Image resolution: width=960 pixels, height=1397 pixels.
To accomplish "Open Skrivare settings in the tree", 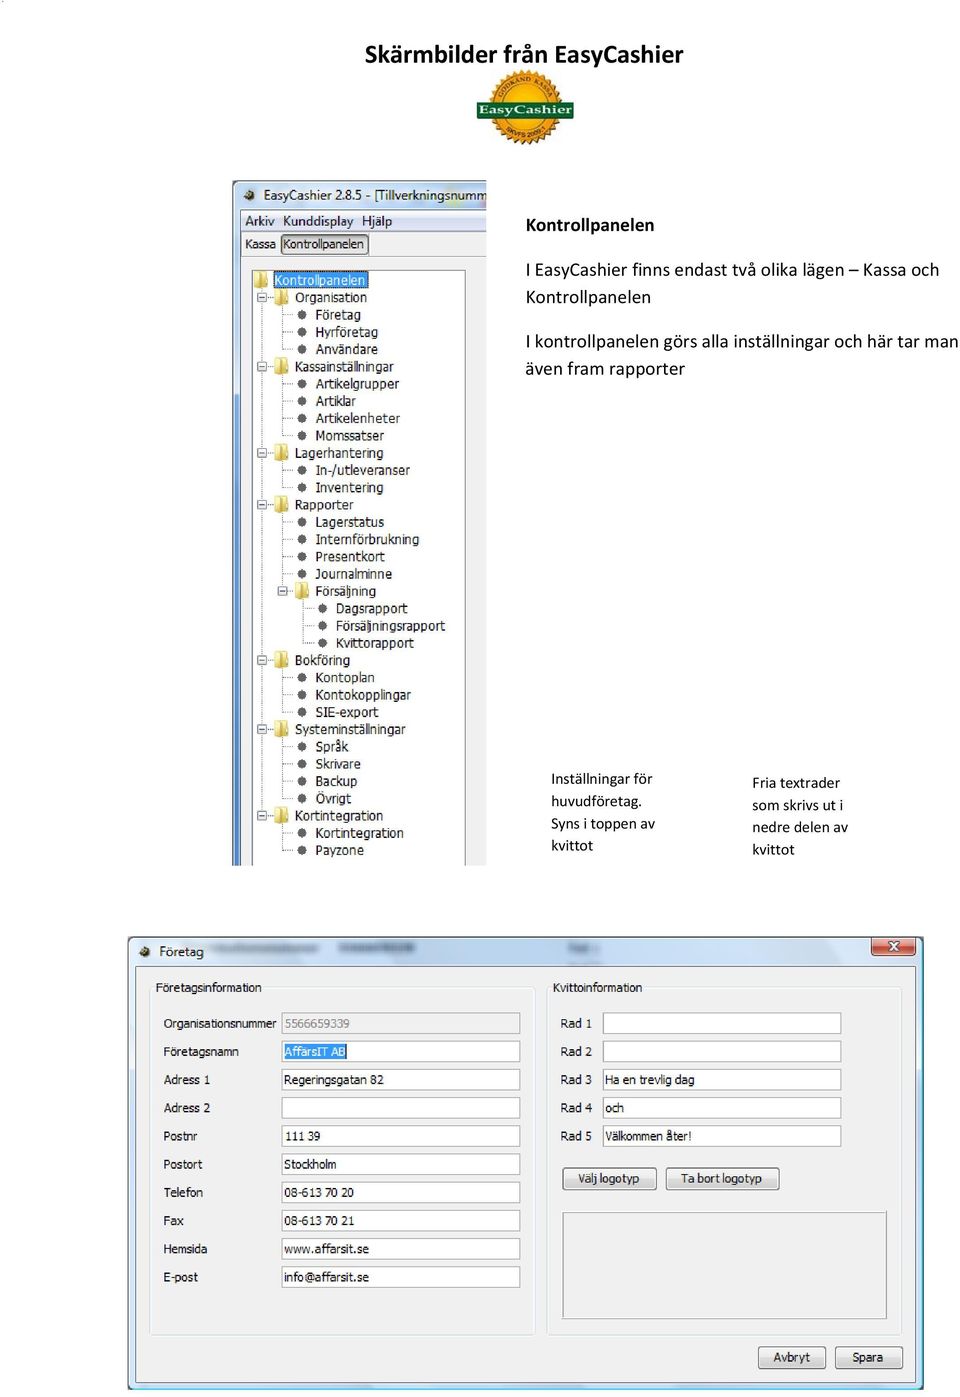I will point(338,764).
